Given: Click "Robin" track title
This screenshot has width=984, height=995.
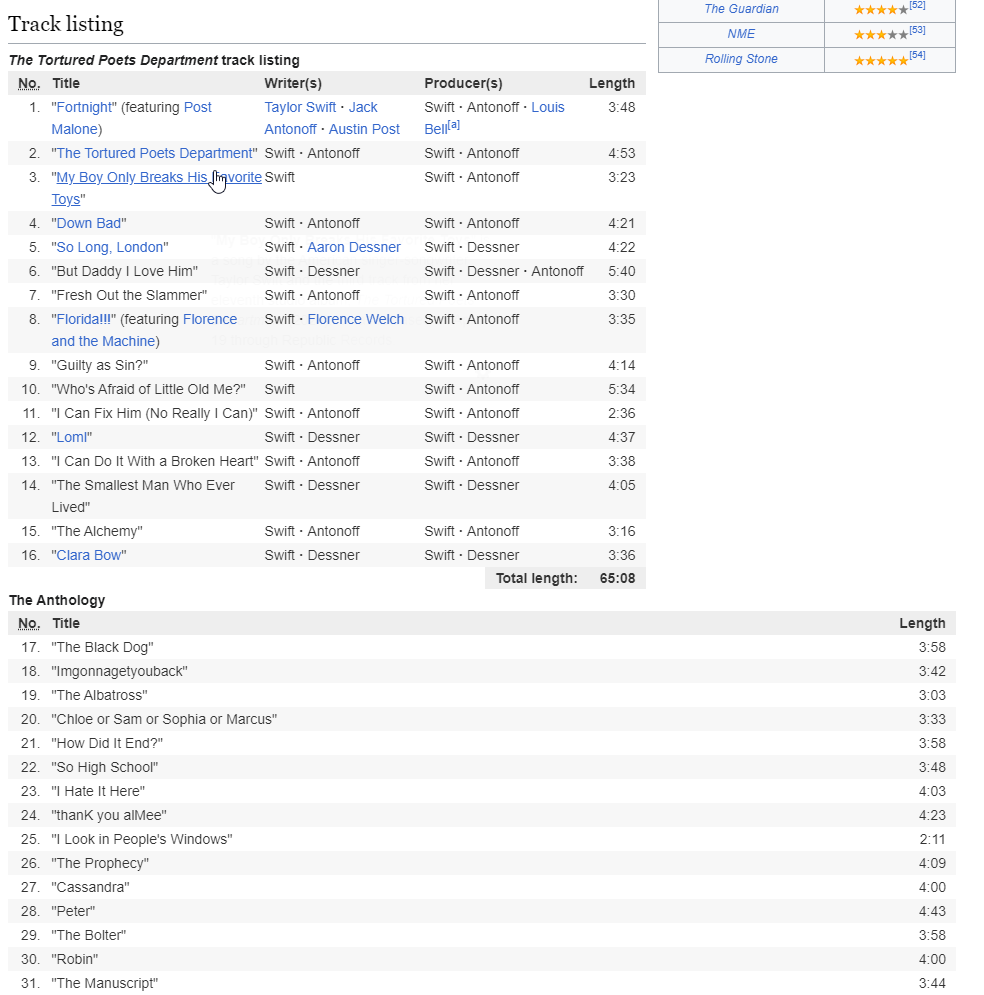Looking at the screenshot, I should pos(75,959).
